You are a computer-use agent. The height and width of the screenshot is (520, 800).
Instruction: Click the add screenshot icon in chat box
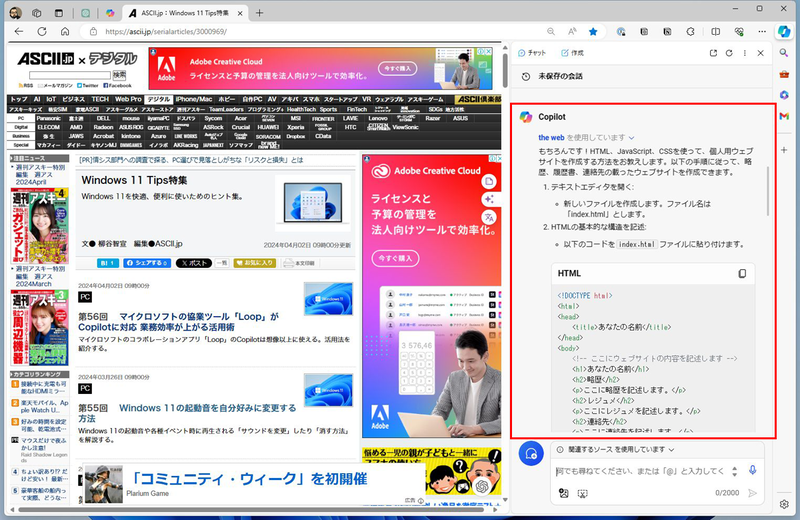click(582, 492)
